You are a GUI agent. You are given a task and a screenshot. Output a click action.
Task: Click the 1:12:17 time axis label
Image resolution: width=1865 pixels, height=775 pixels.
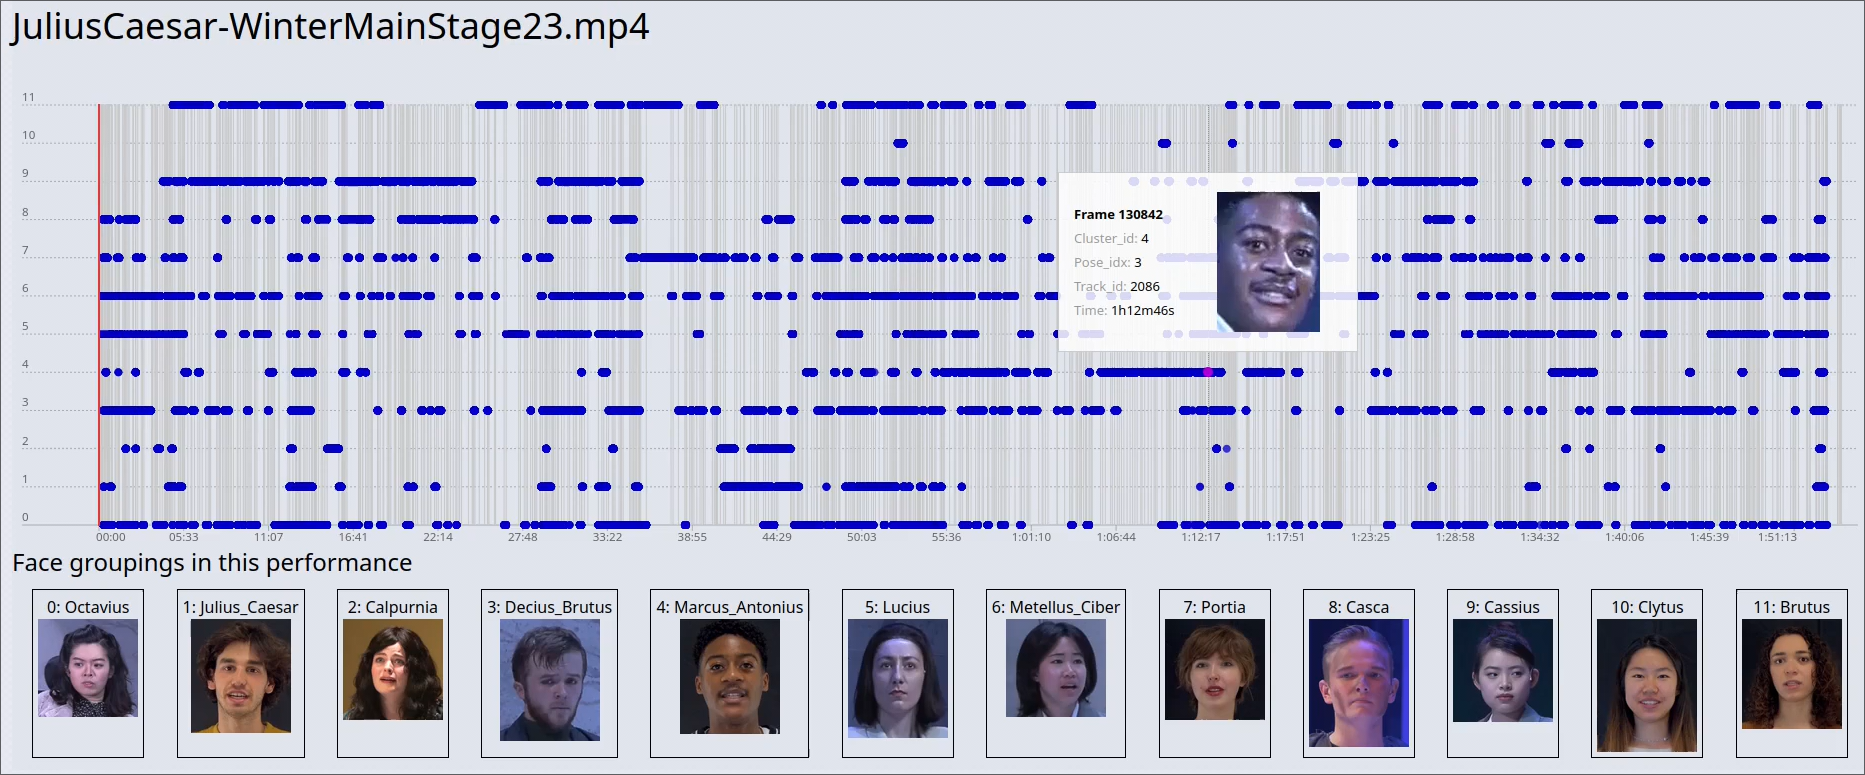[1201, 537]
